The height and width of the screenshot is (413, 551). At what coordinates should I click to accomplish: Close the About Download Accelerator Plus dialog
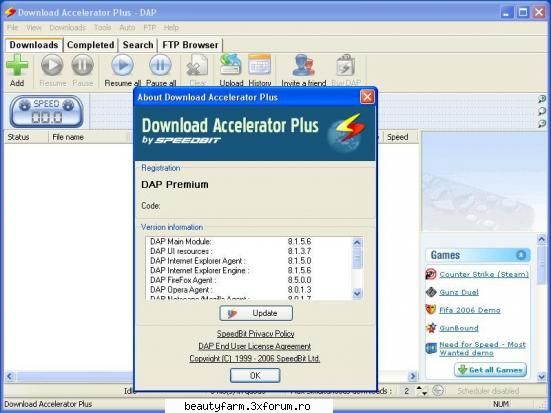point(367,97)
